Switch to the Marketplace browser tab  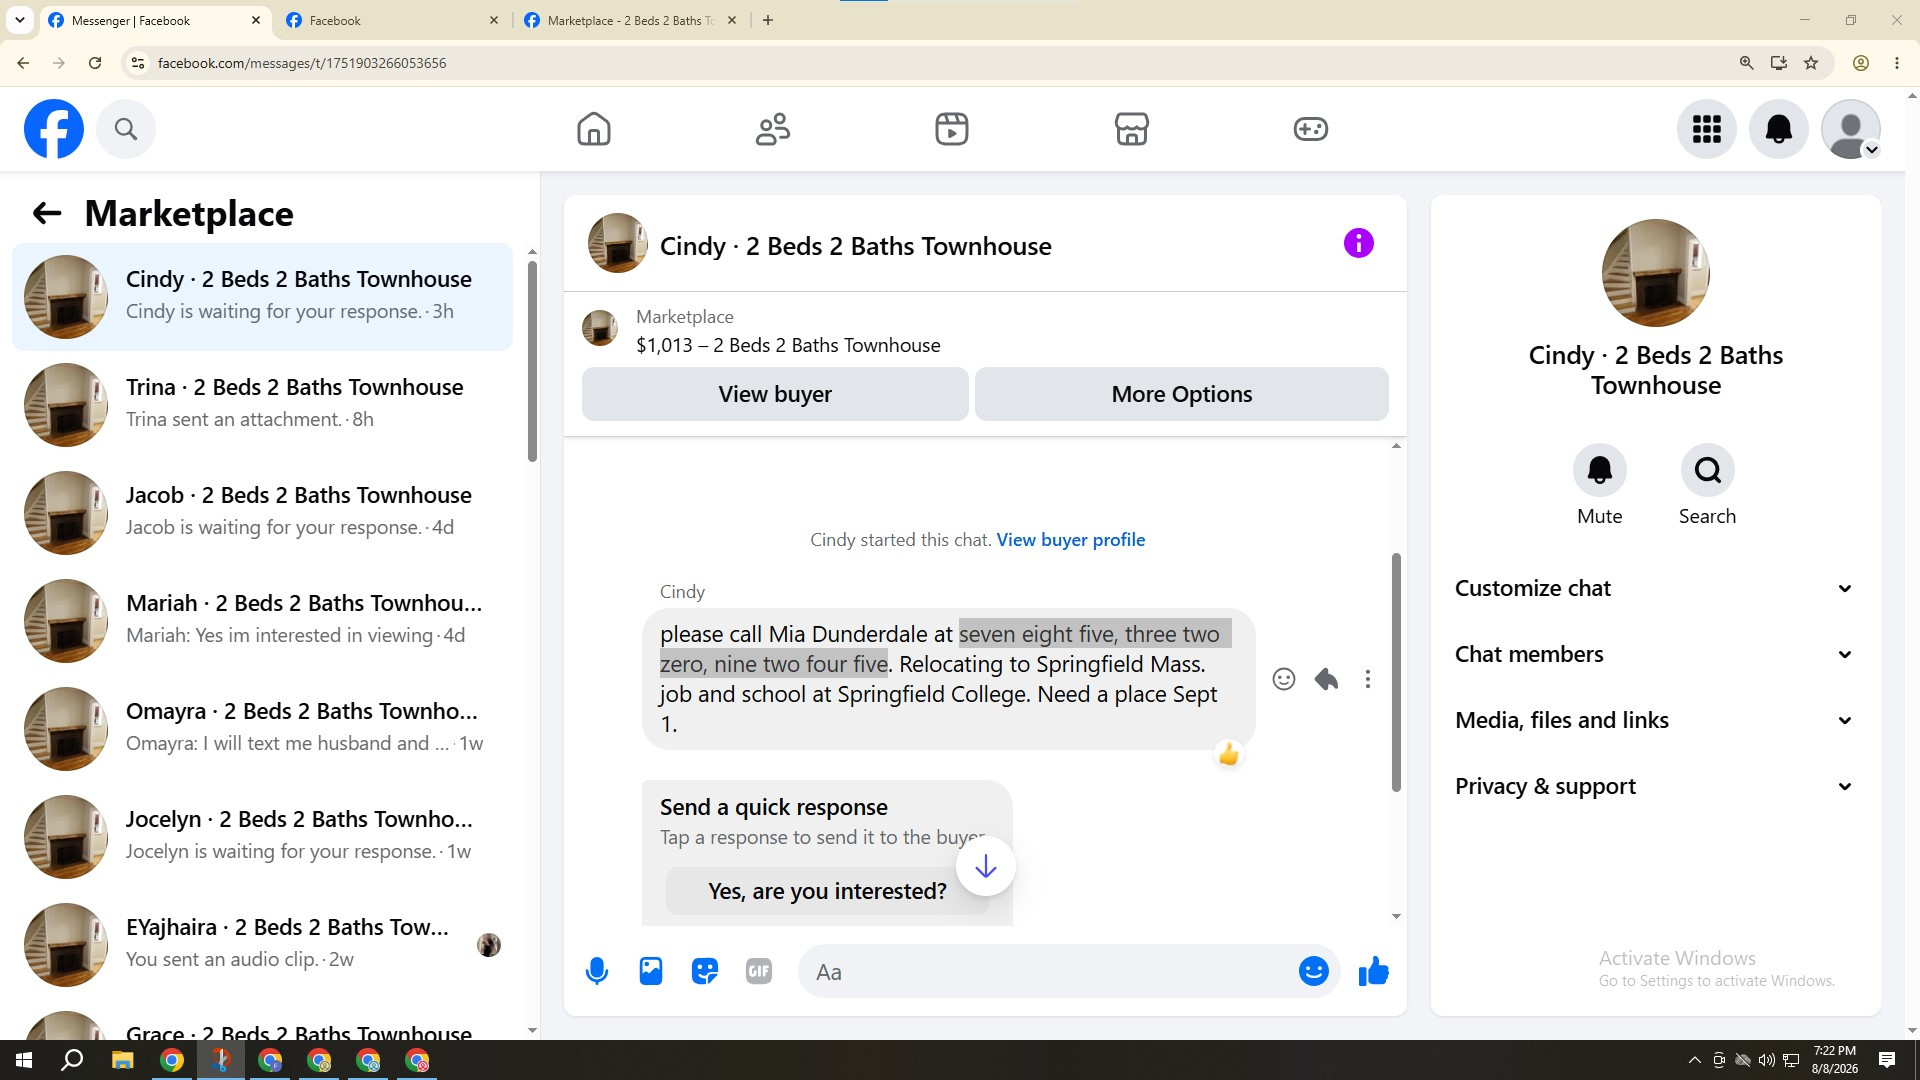click(x=630, y=20)
